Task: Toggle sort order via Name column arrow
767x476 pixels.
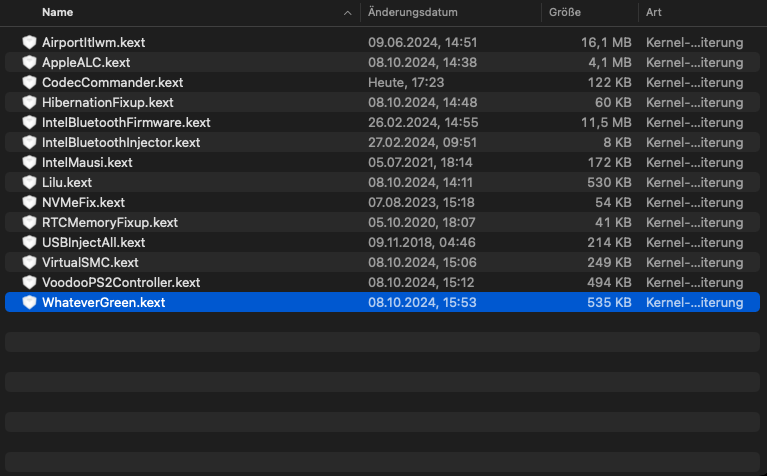Action: 348,13
